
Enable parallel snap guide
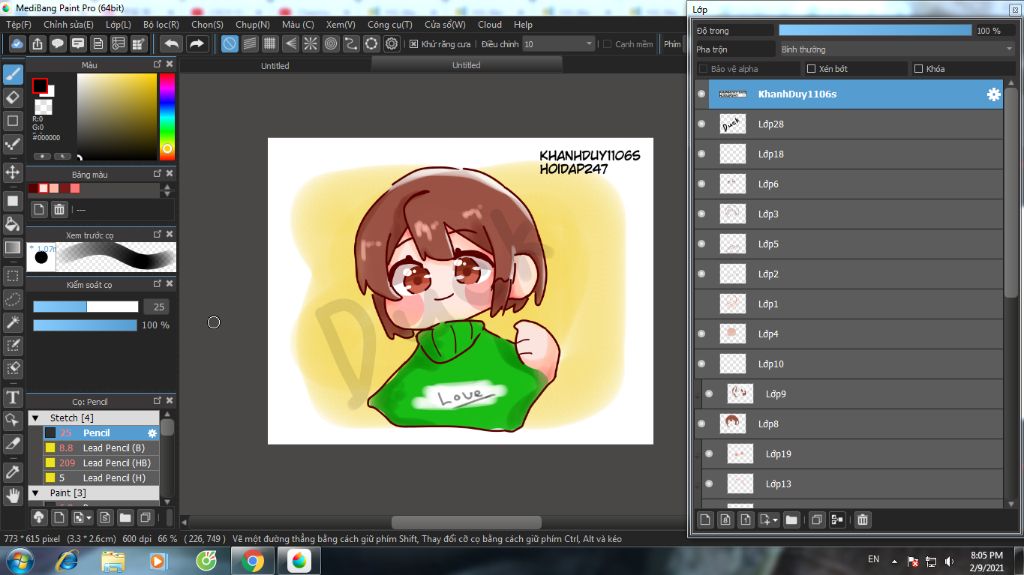coord(249,44)
